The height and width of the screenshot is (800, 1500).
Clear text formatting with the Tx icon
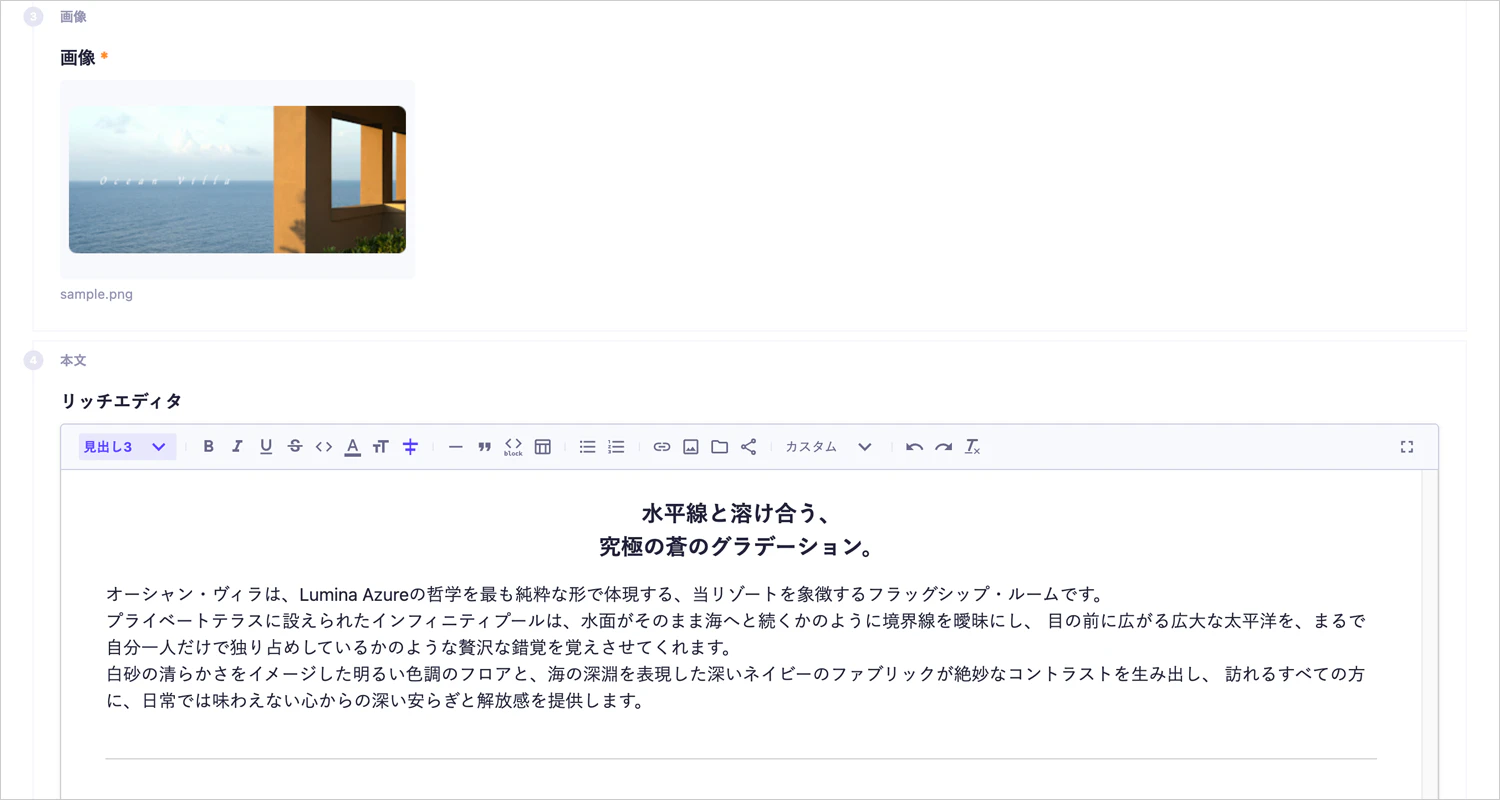[x=972, y=447]
